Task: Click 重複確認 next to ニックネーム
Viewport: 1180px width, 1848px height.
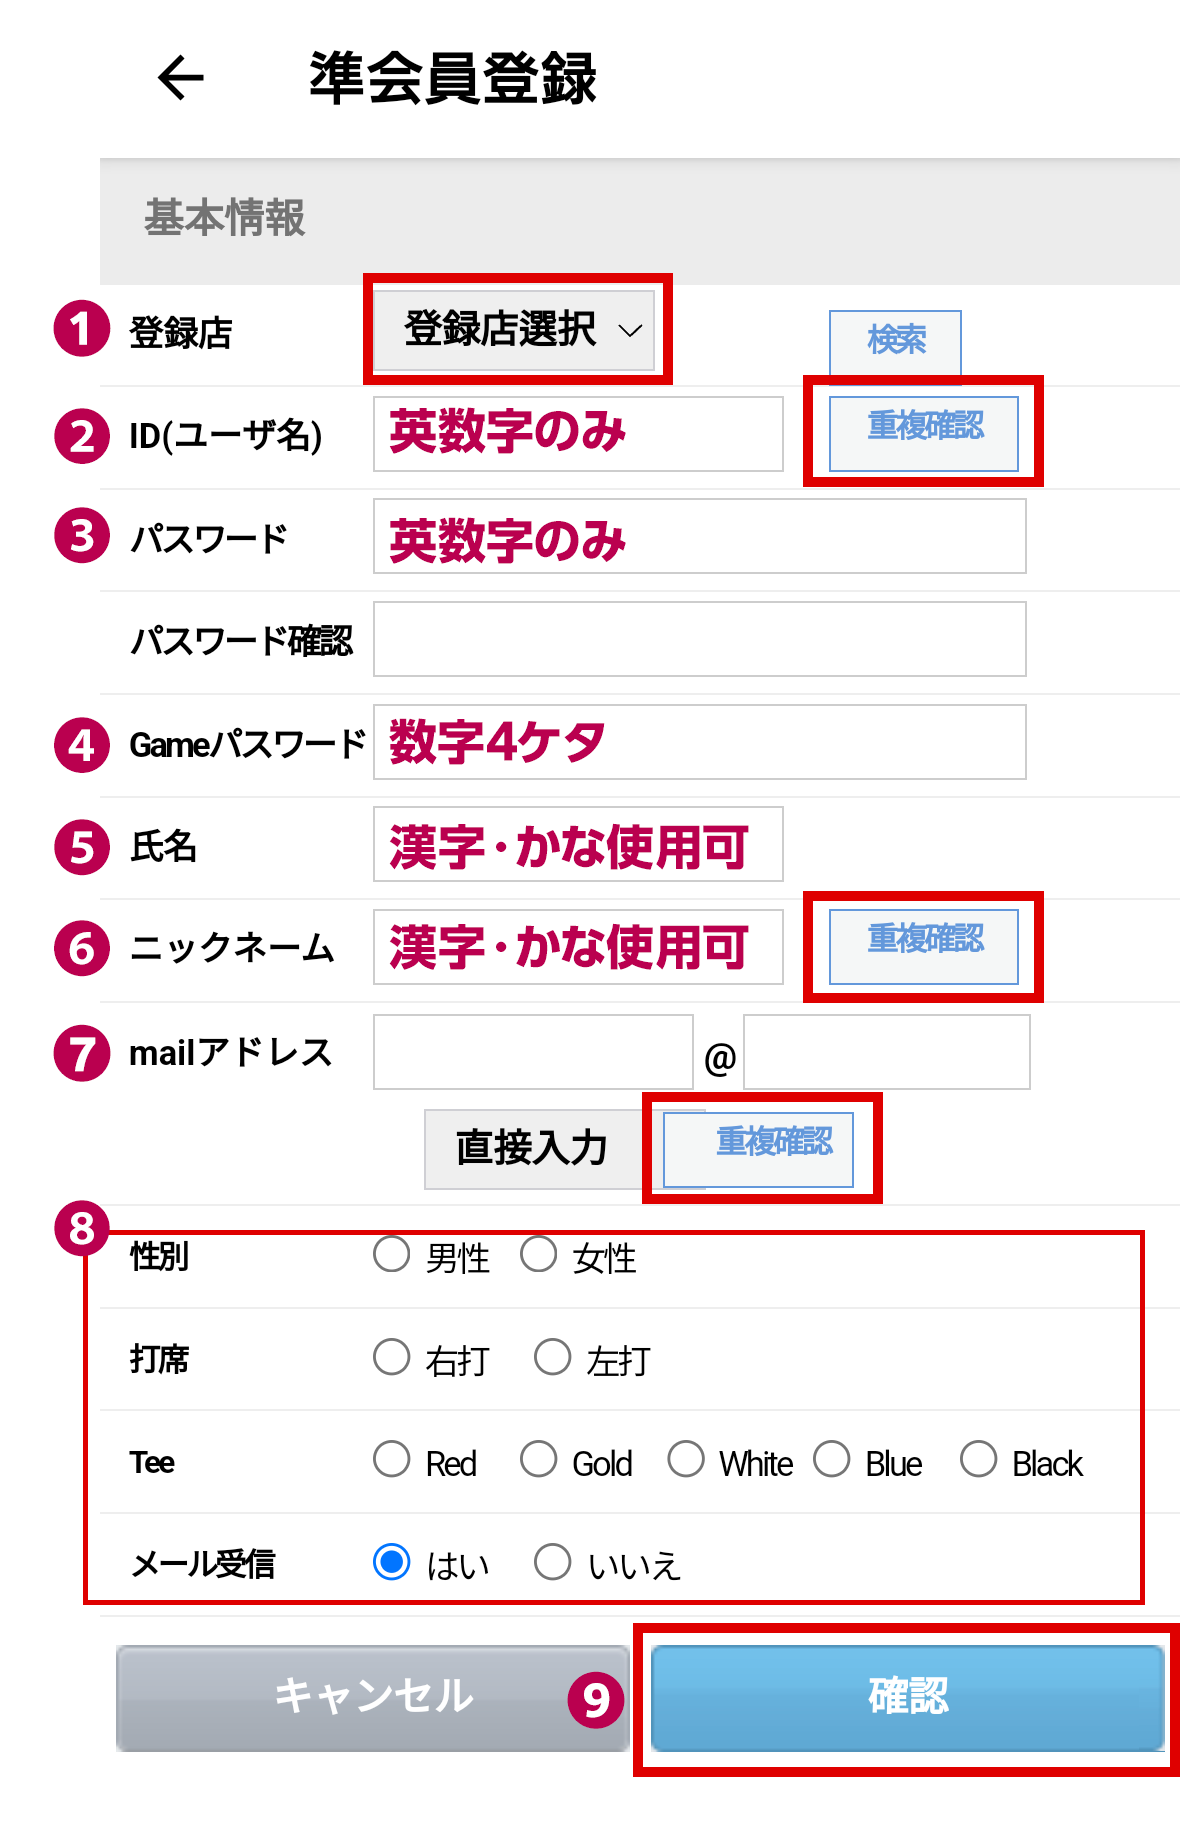Action: [x=924, y=946]
